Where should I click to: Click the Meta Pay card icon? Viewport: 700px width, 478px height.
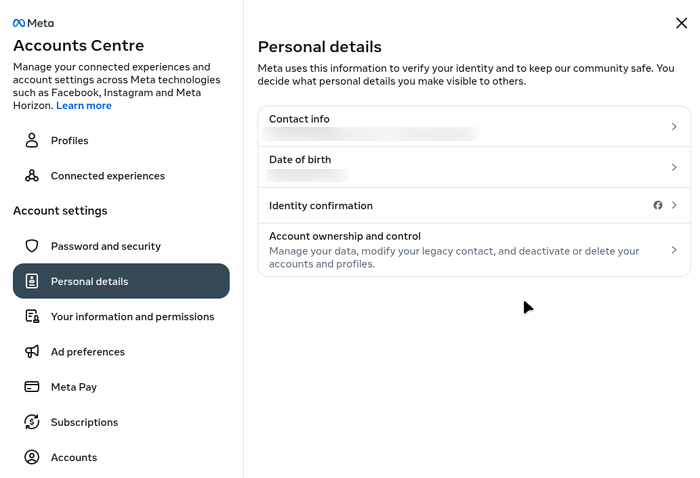point(32,387)
